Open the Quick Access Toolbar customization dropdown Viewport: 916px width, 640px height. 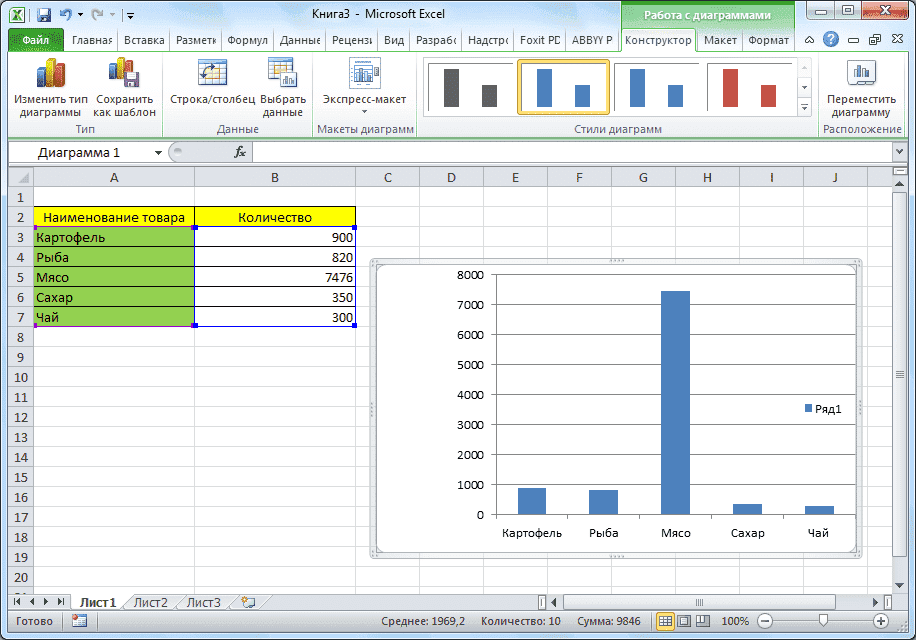coord(130,15)
